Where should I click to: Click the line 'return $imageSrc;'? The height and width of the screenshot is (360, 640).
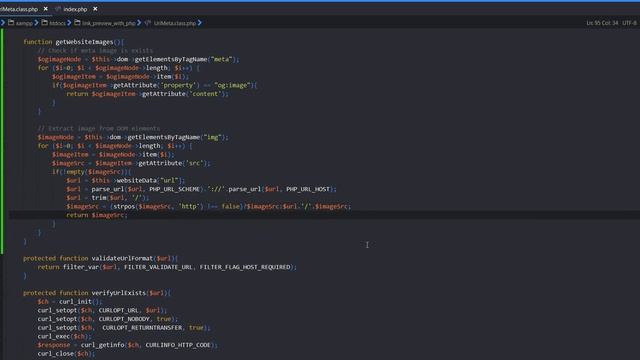[x=97, y=215]
